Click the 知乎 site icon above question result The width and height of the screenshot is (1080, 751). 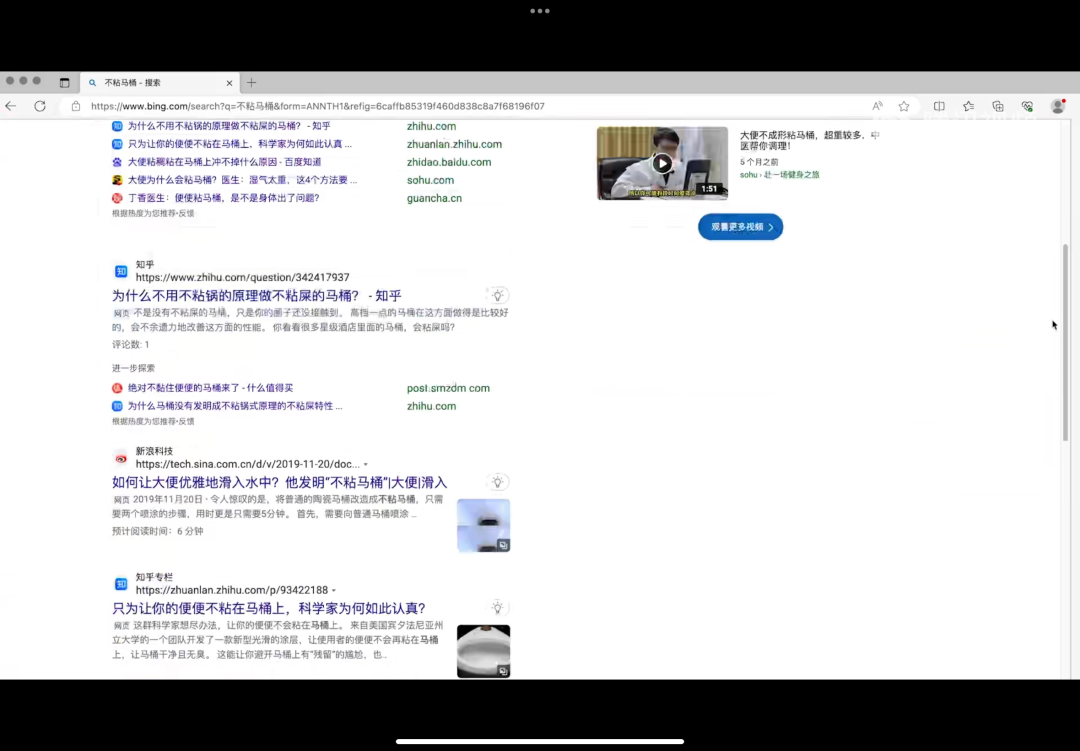(x=121, y=271)
